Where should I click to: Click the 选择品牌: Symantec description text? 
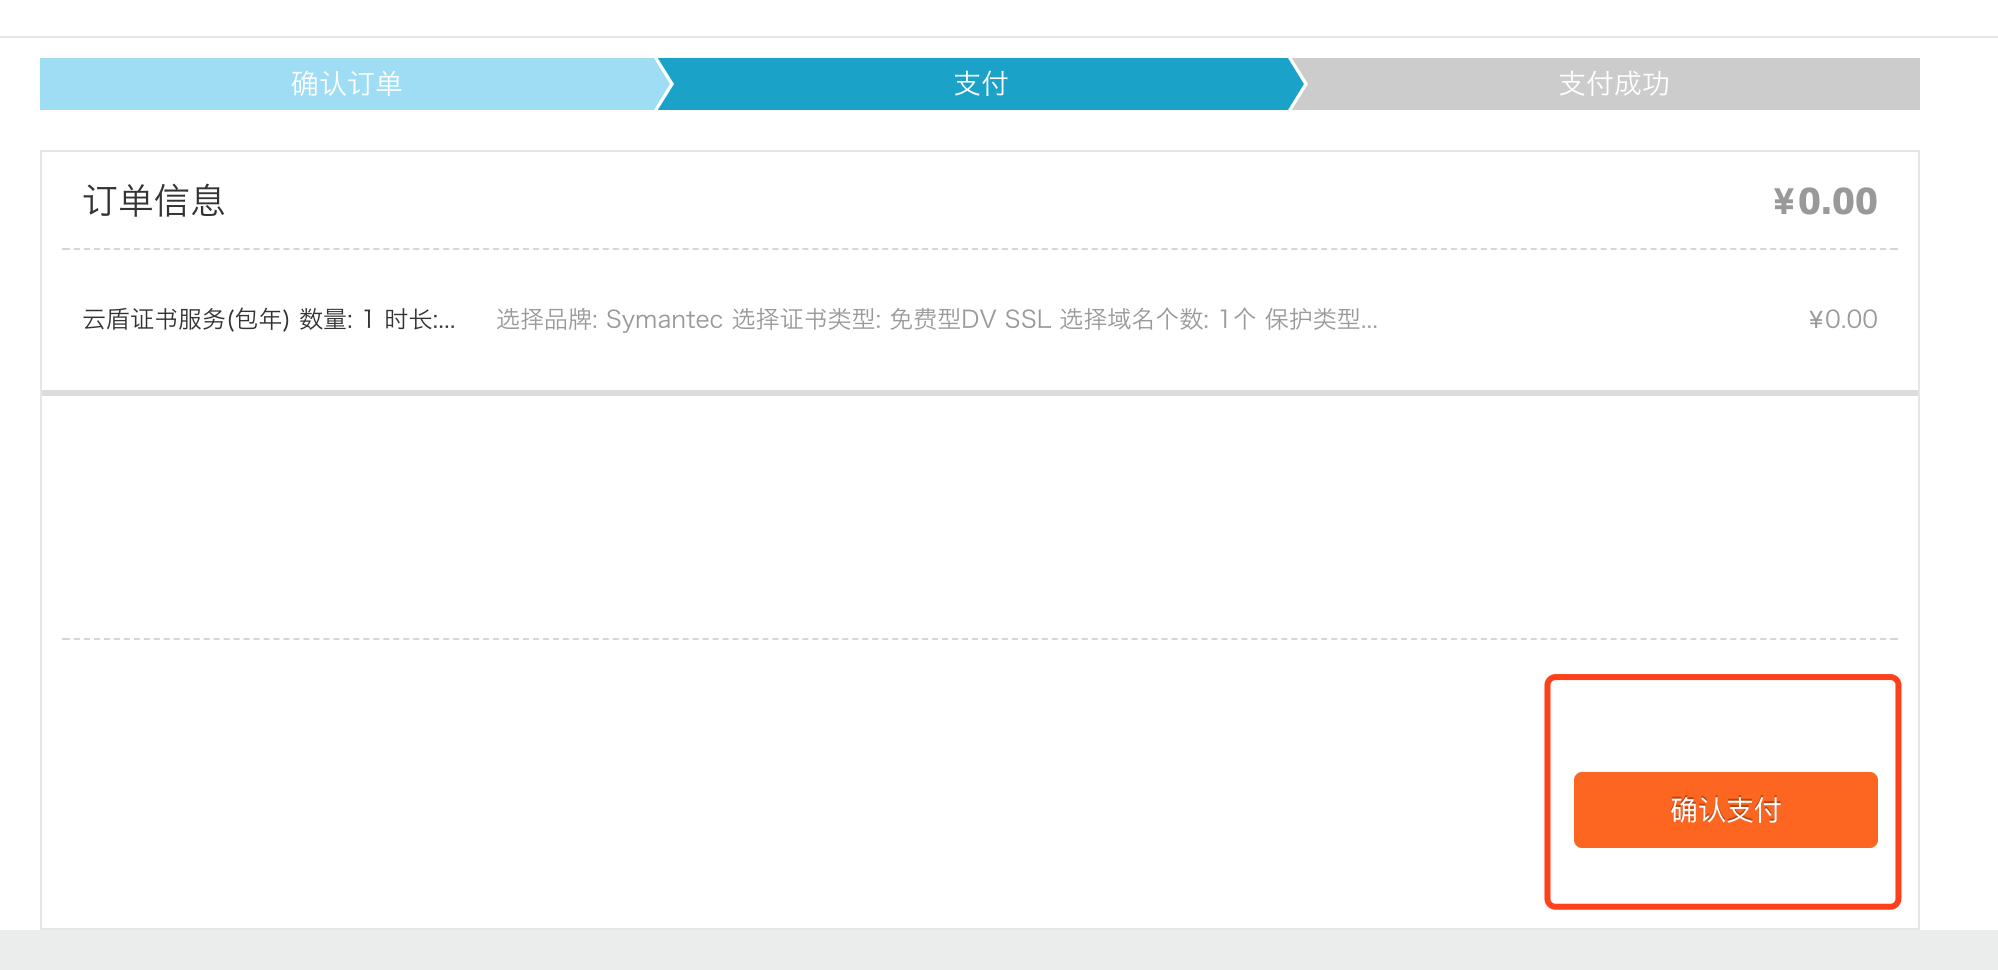pos(609,319)
